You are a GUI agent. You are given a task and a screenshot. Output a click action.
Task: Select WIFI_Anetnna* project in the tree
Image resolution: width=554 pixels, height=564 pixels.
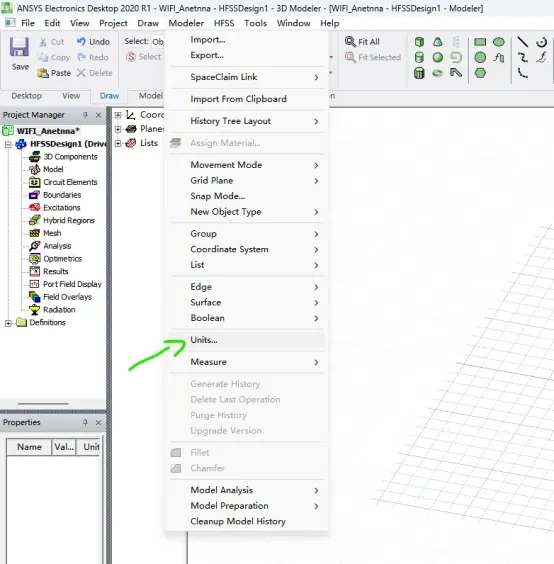[x=48, y=131]
